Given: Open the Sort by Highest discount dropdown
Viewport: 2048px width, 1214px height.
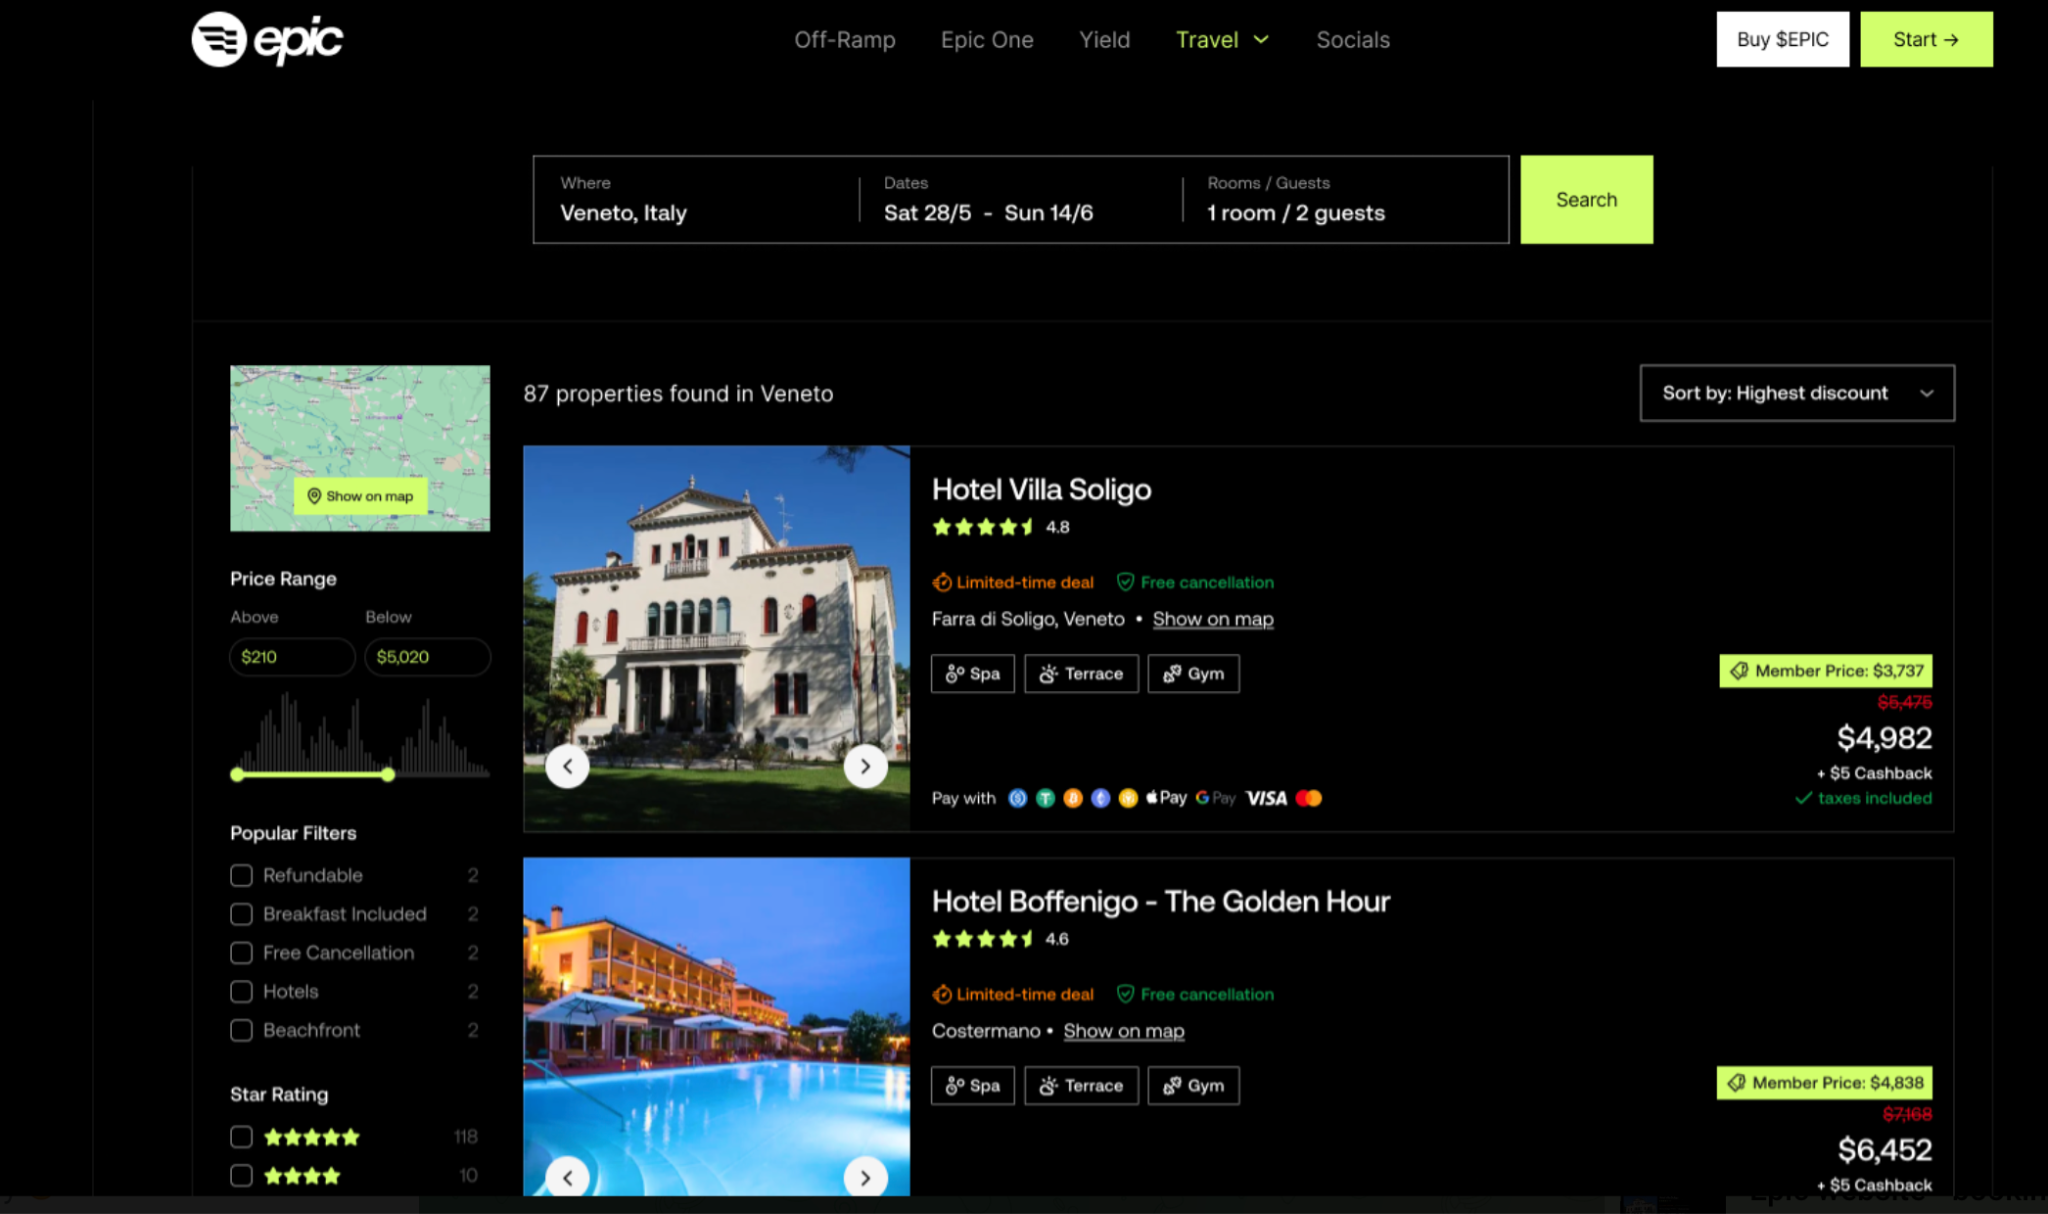Looking at the screenshot, I should tap(1797, 393).
